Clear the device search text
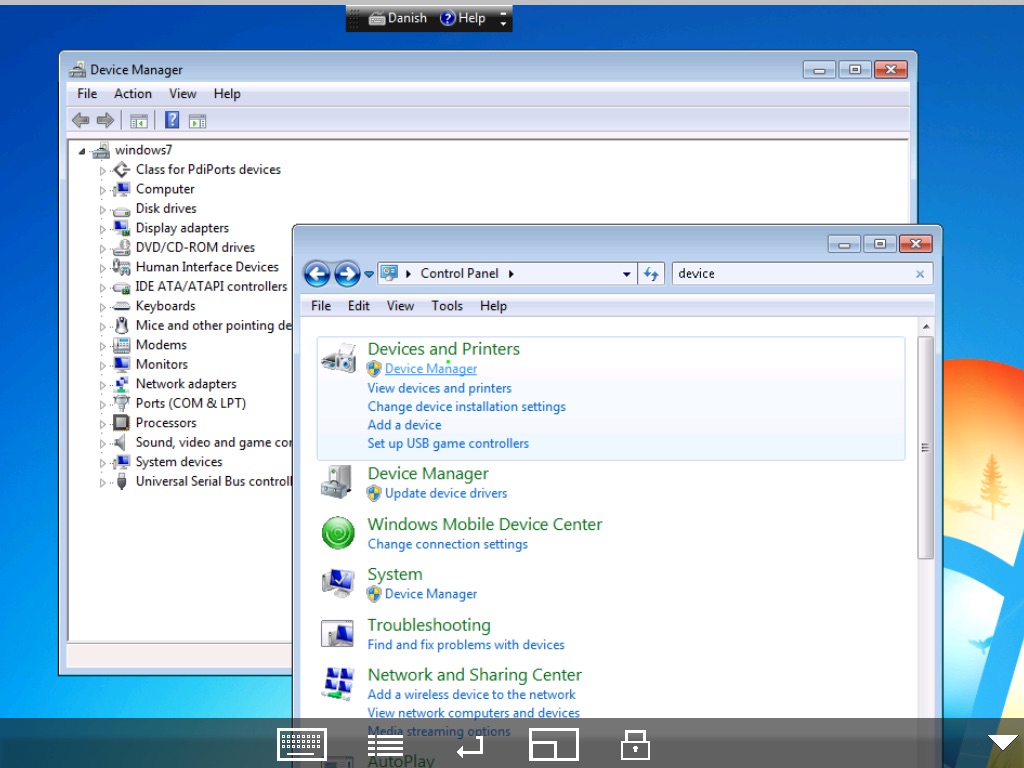Image resolution: width=1024 pixels, height=768 pixels. point(920,274)
